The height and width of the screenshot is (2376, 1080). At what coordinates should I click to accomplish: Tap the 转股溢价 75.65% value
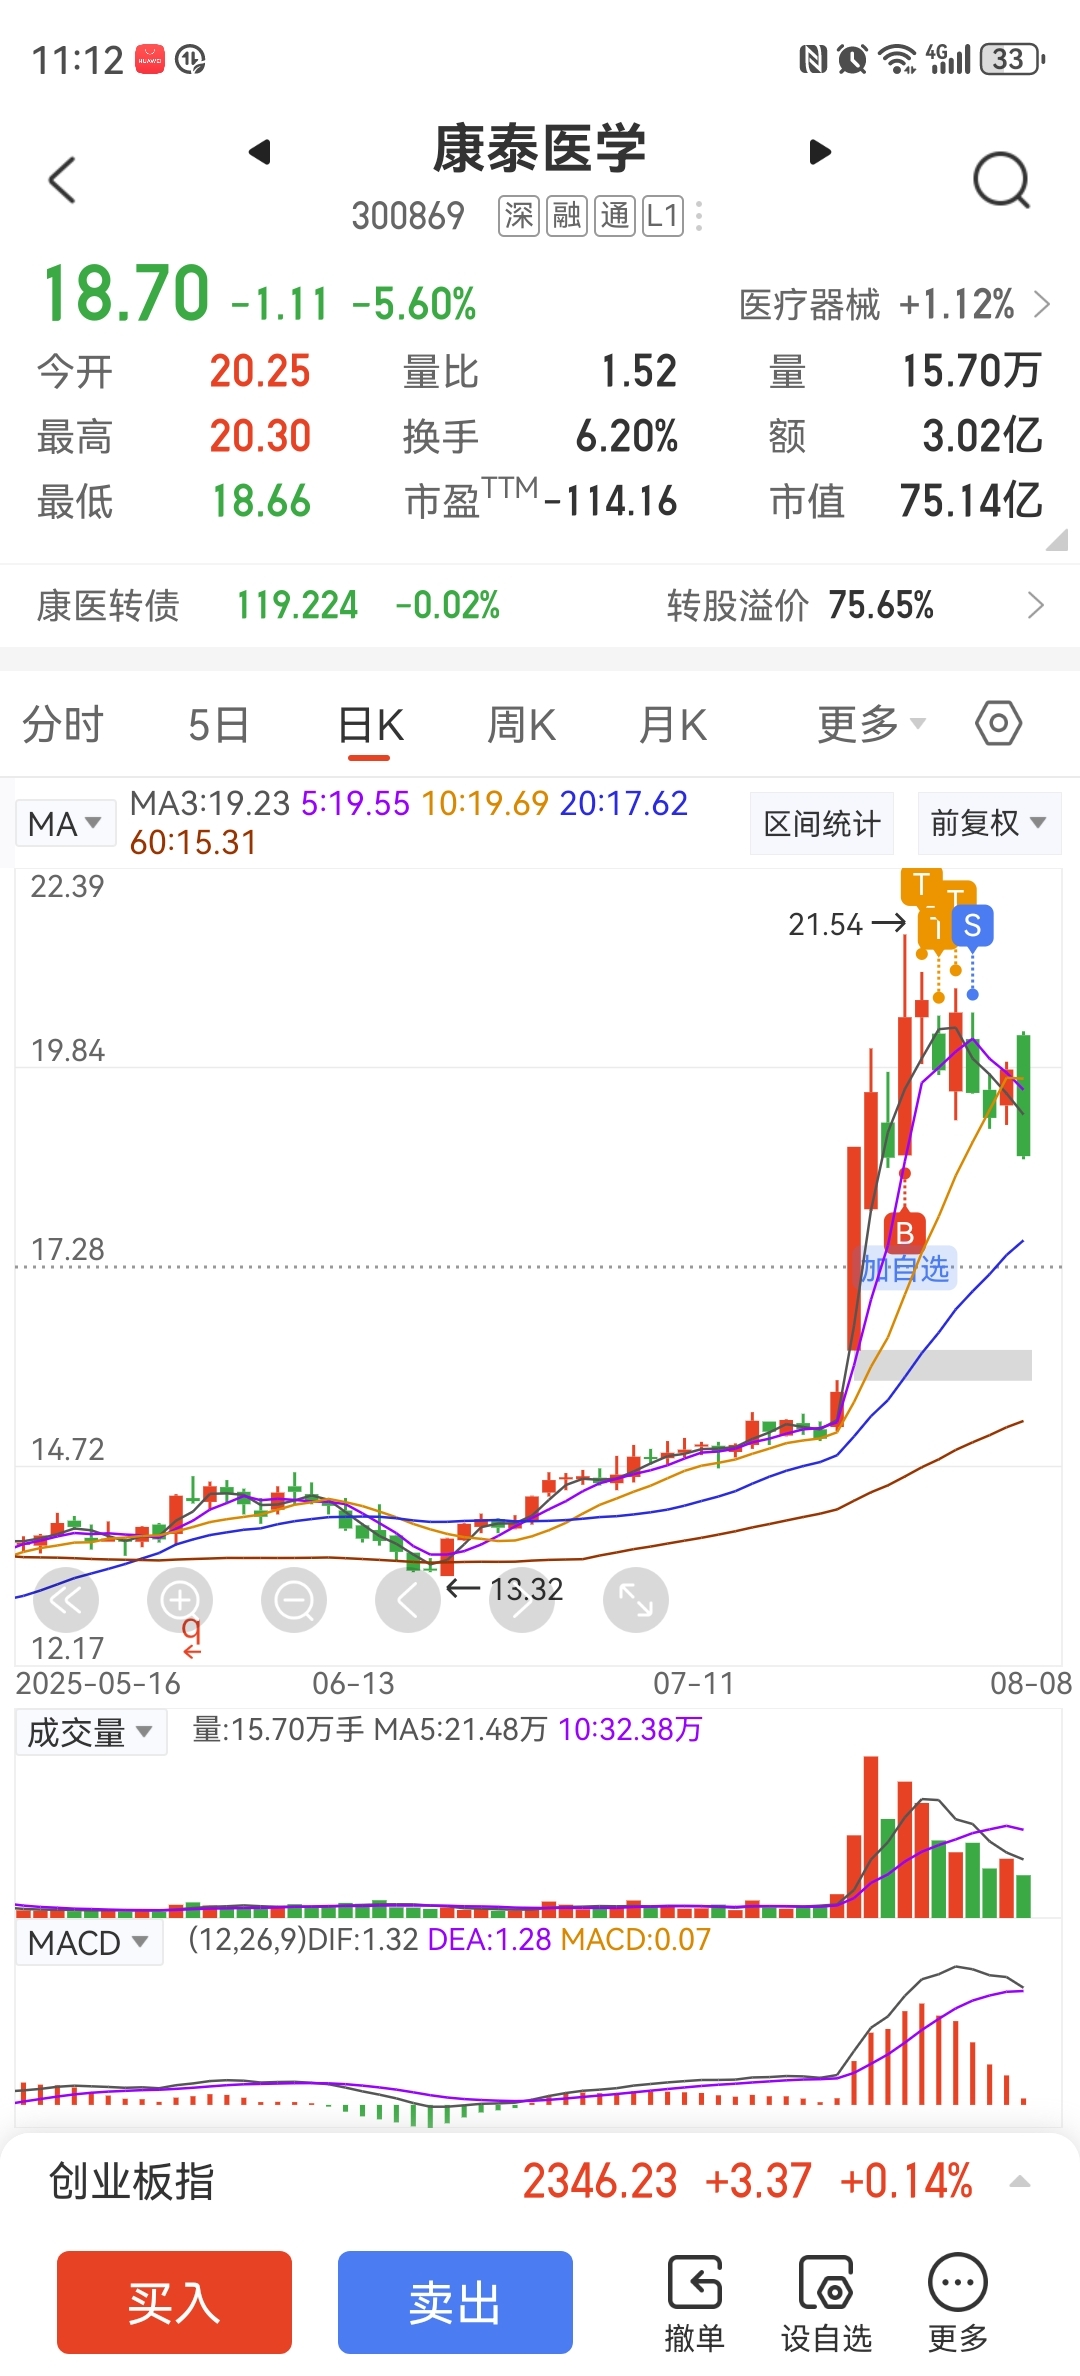pyautogui.click(x=880, y=605)
